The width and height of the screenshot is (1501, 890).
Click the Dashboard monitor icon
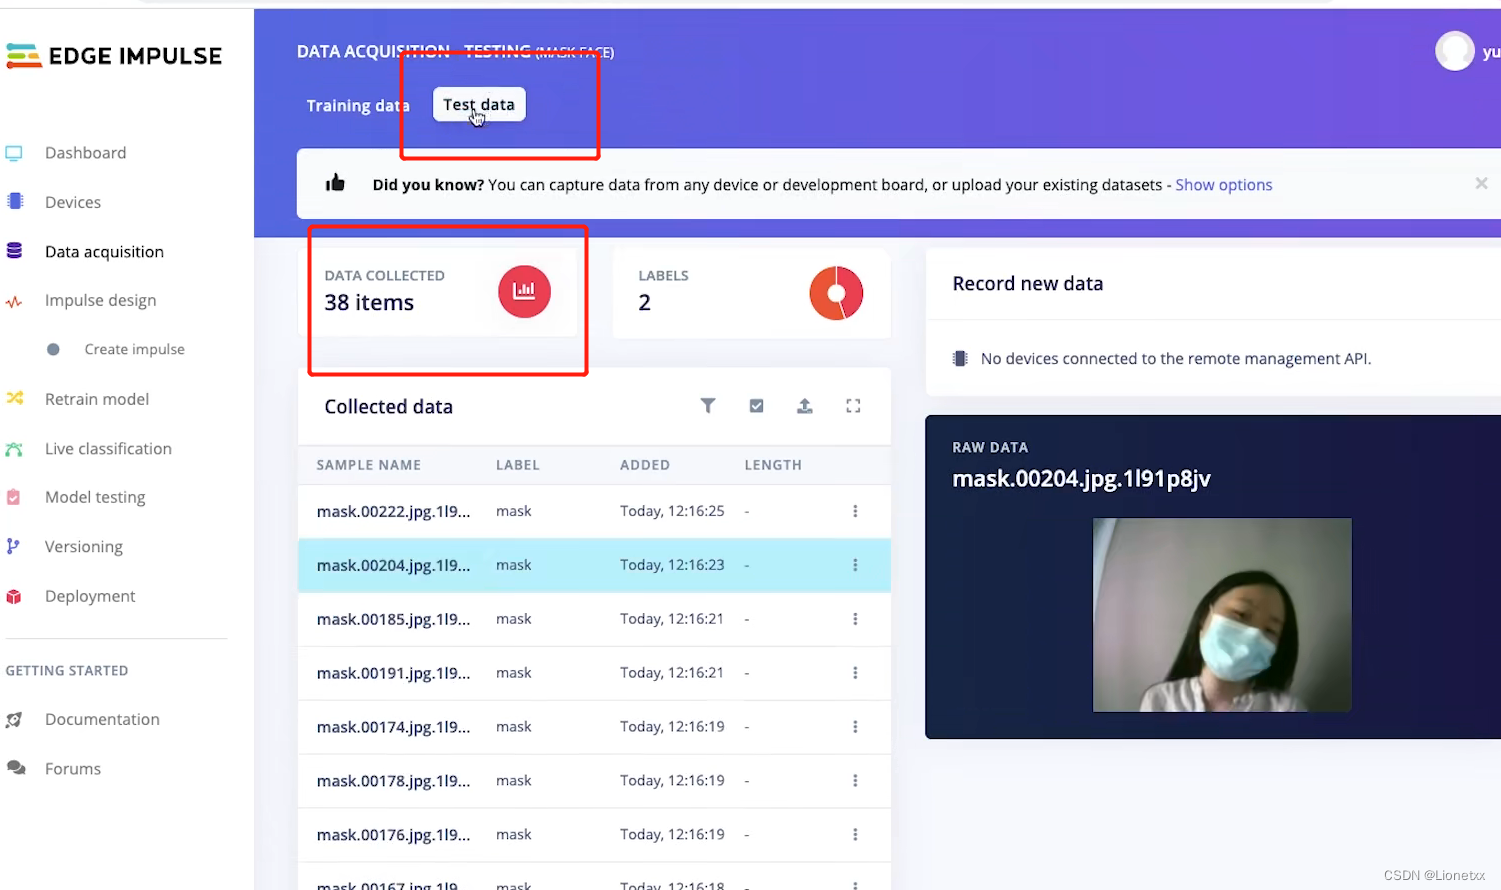coord(14,153)
